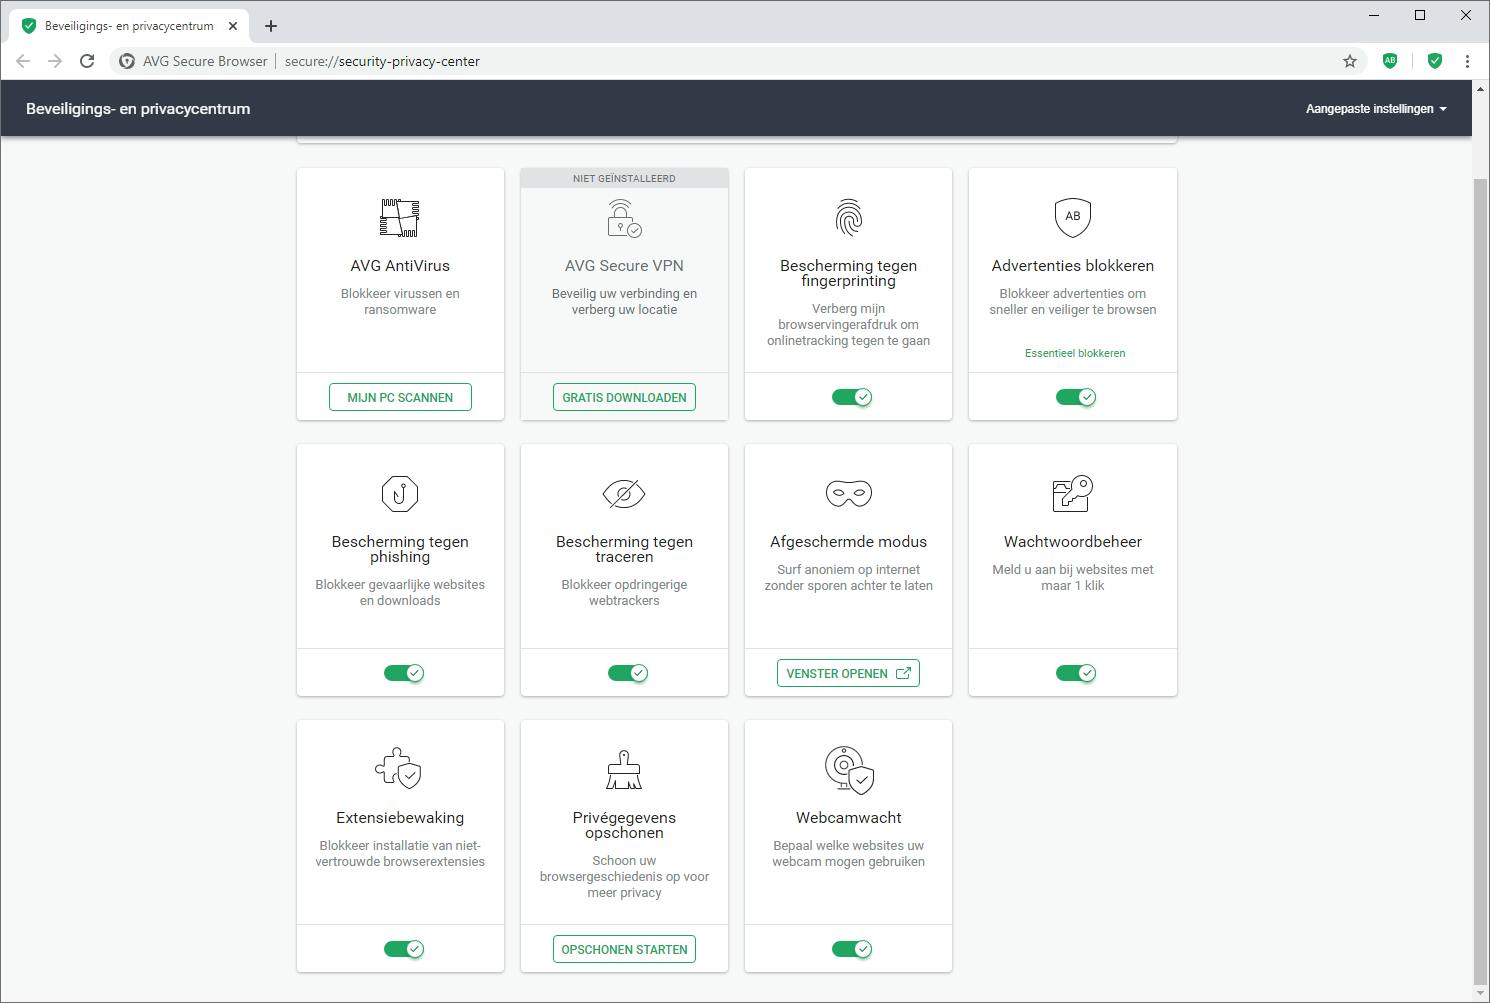Open the Essentieel blokkeren link
This screenshot has width=1490, height=1003.
click(1075, 353)
